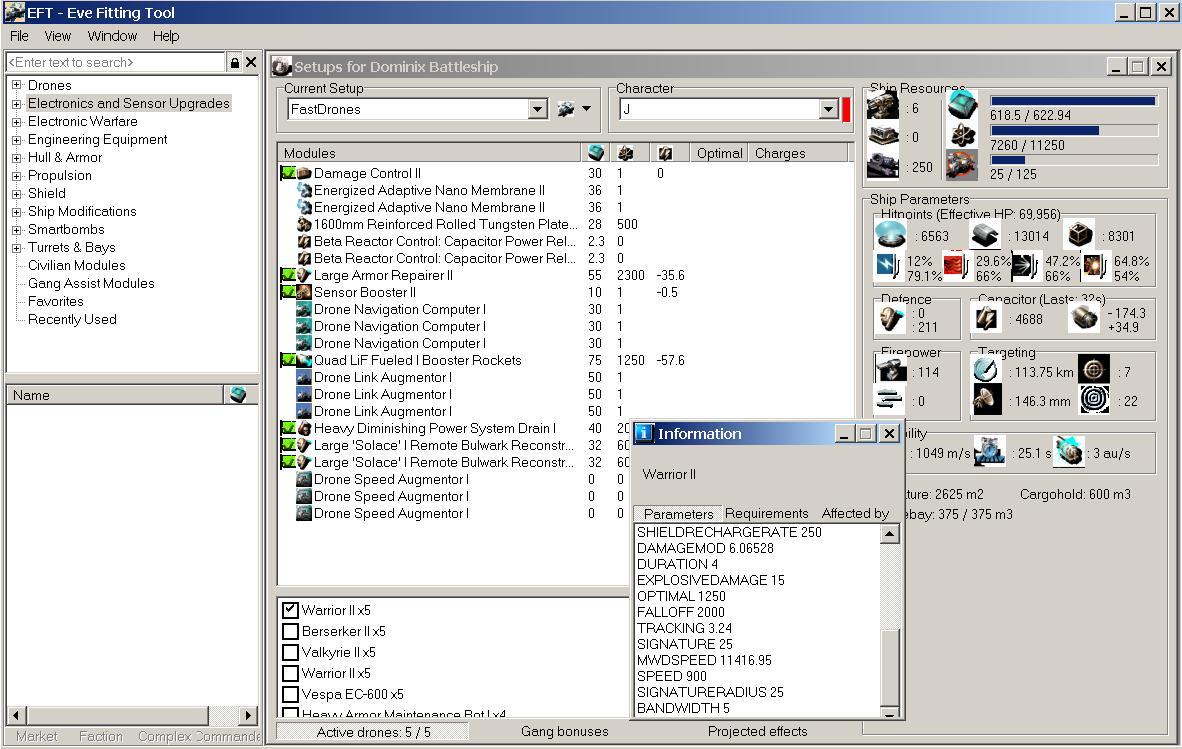Viewport: 1182px width, 749px height.
Task: Click the CPU icon beside 618.5 / 622.94
Action: [962, 105]
